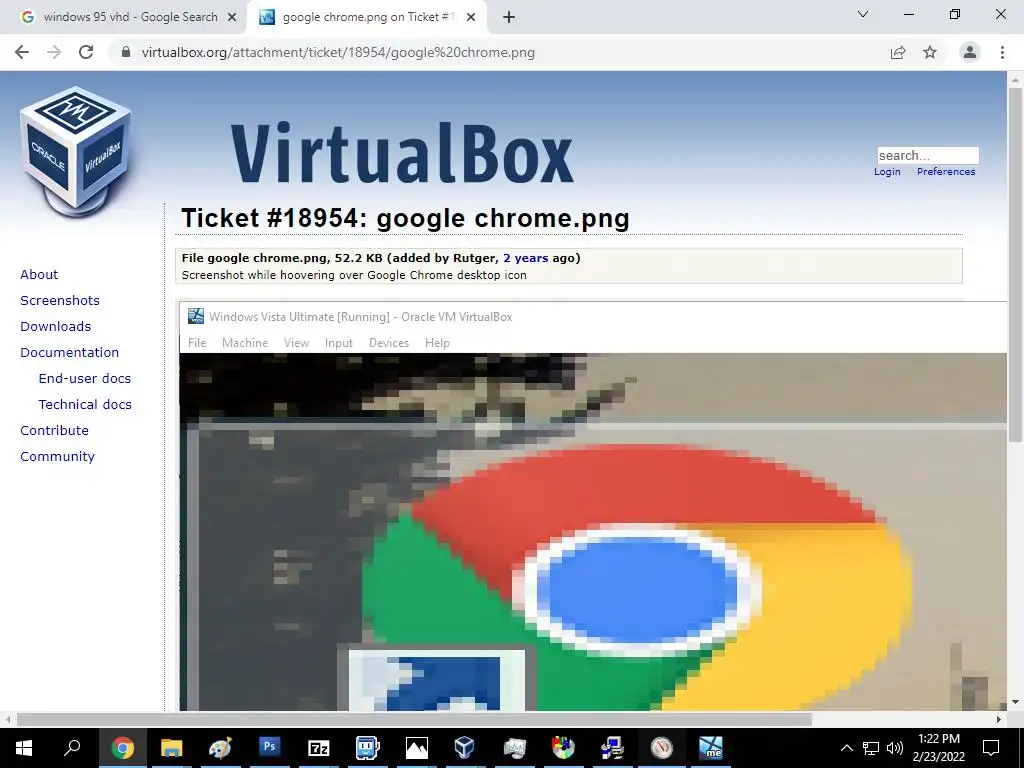Close the 'windows 95 vhd' tab

click(x=232, y=18)
